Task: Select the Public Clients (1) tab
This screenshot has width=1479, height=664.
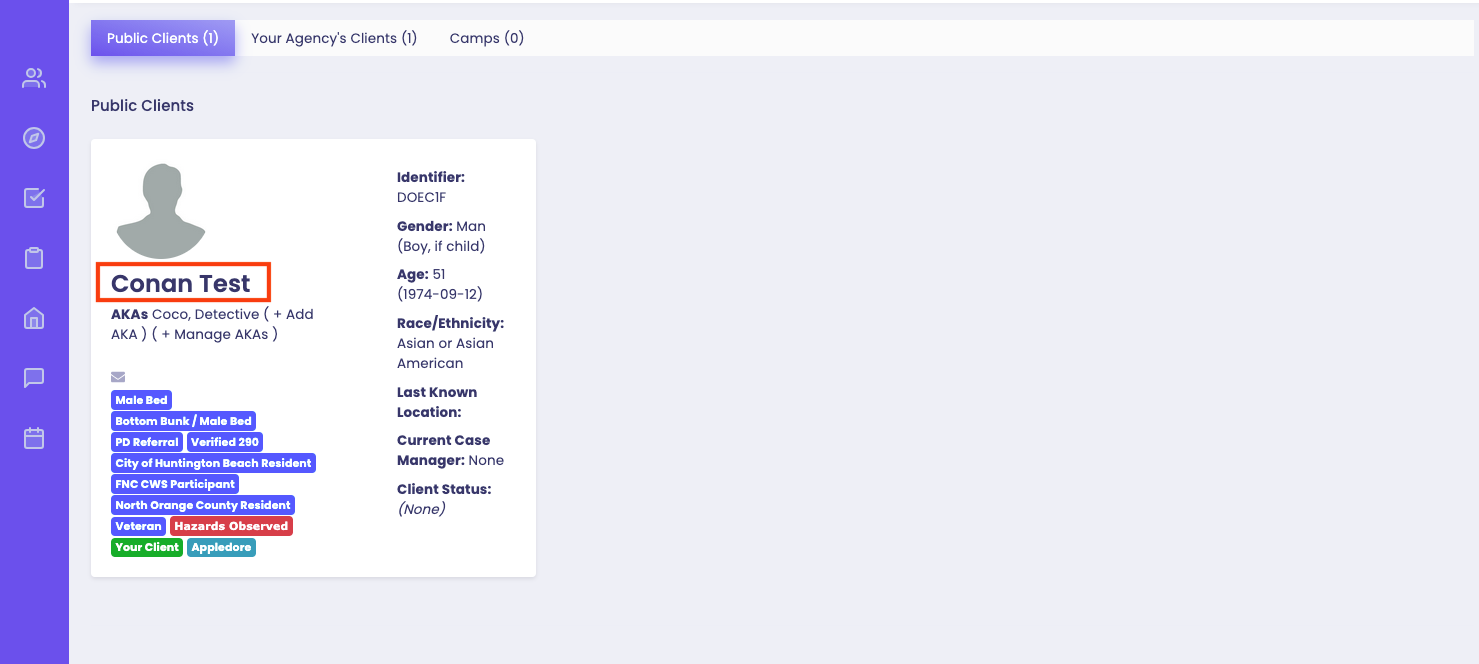Action: coord(162,38)
